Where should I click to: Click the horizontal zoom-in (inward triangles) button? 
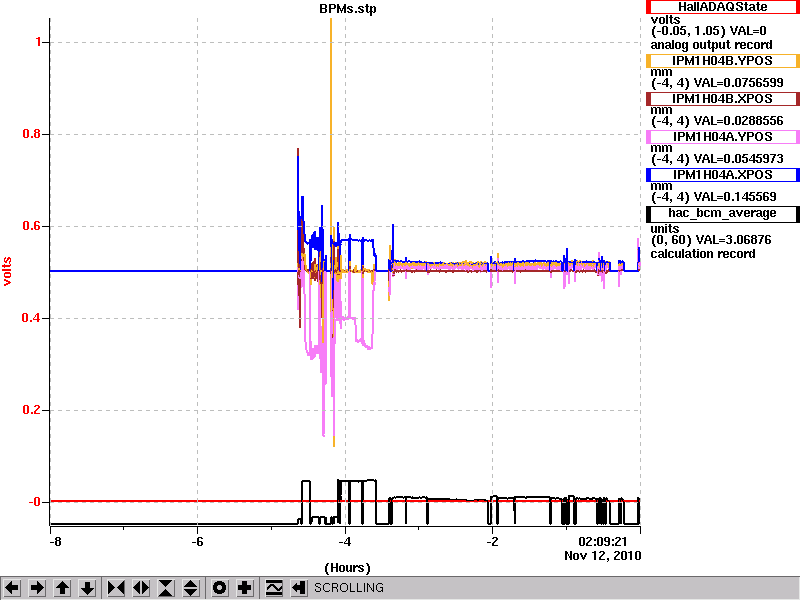click(116, 588)
